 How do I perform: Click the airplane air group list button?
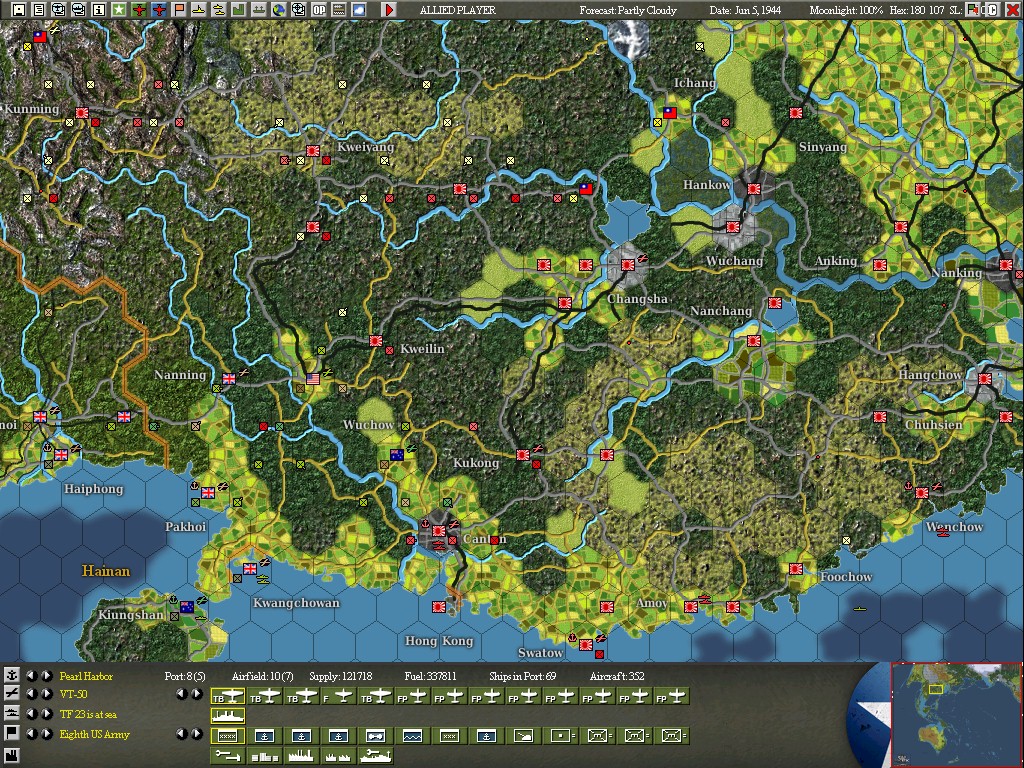[x=11, y=694]
